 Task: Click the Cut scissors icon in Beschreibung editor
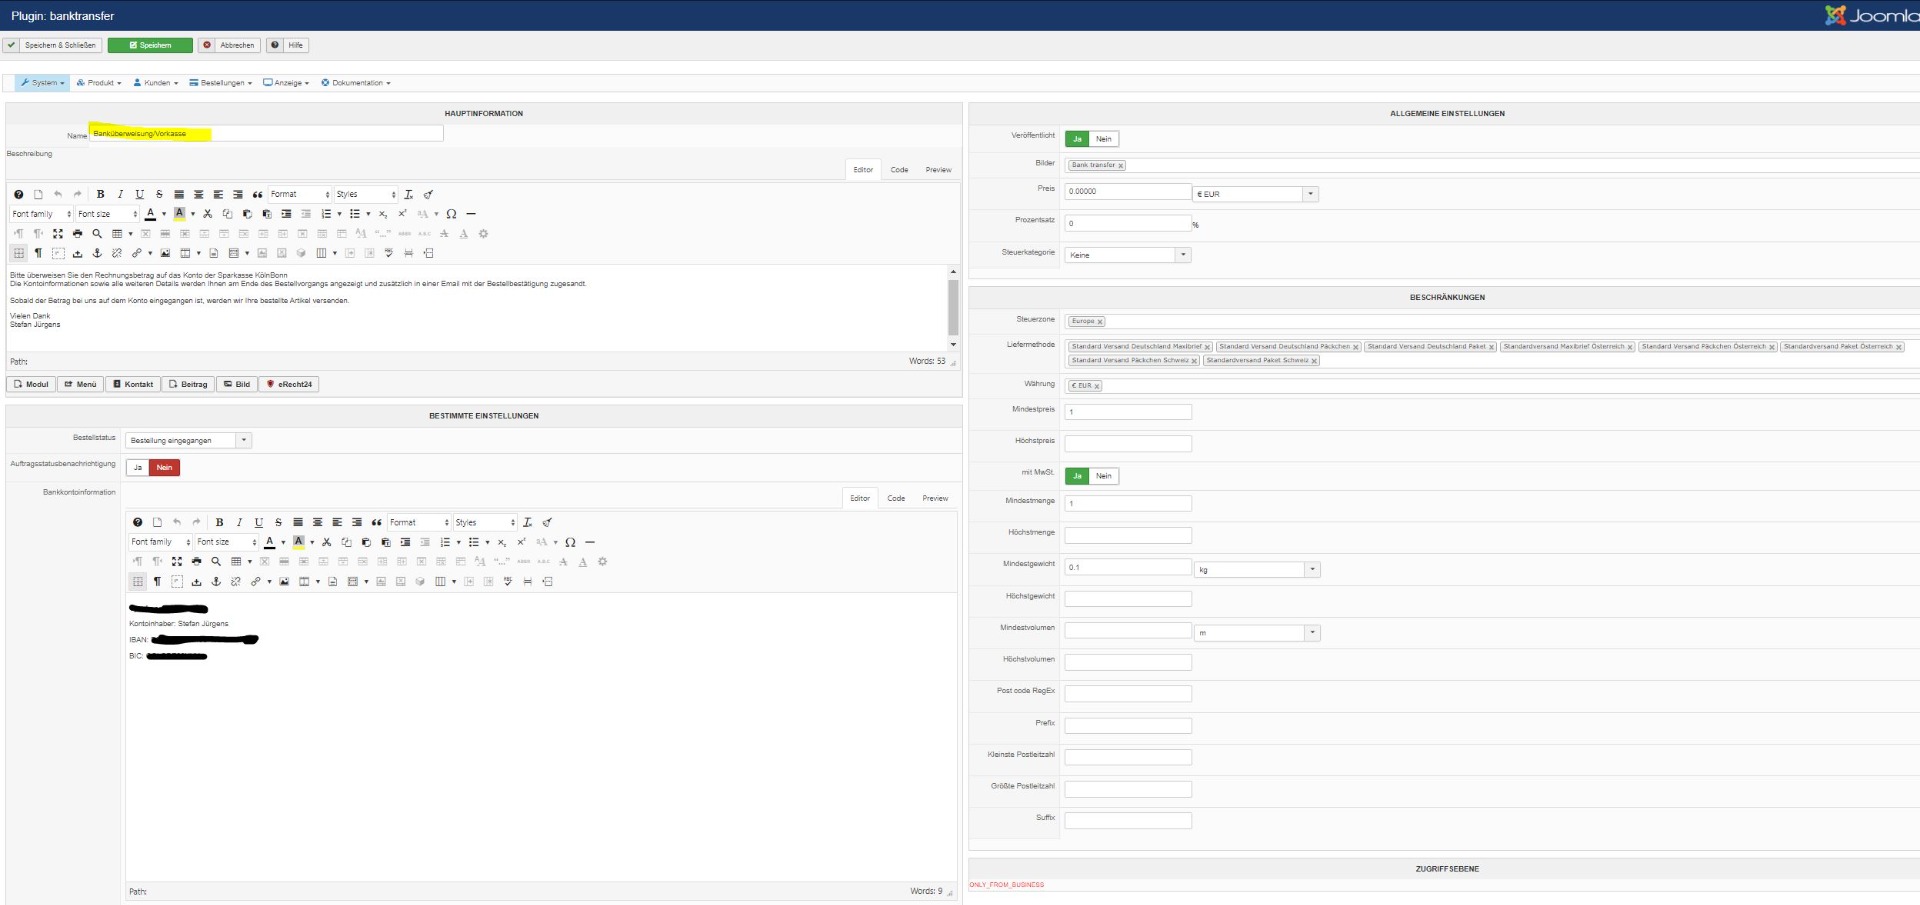click(x=208, y=214)
